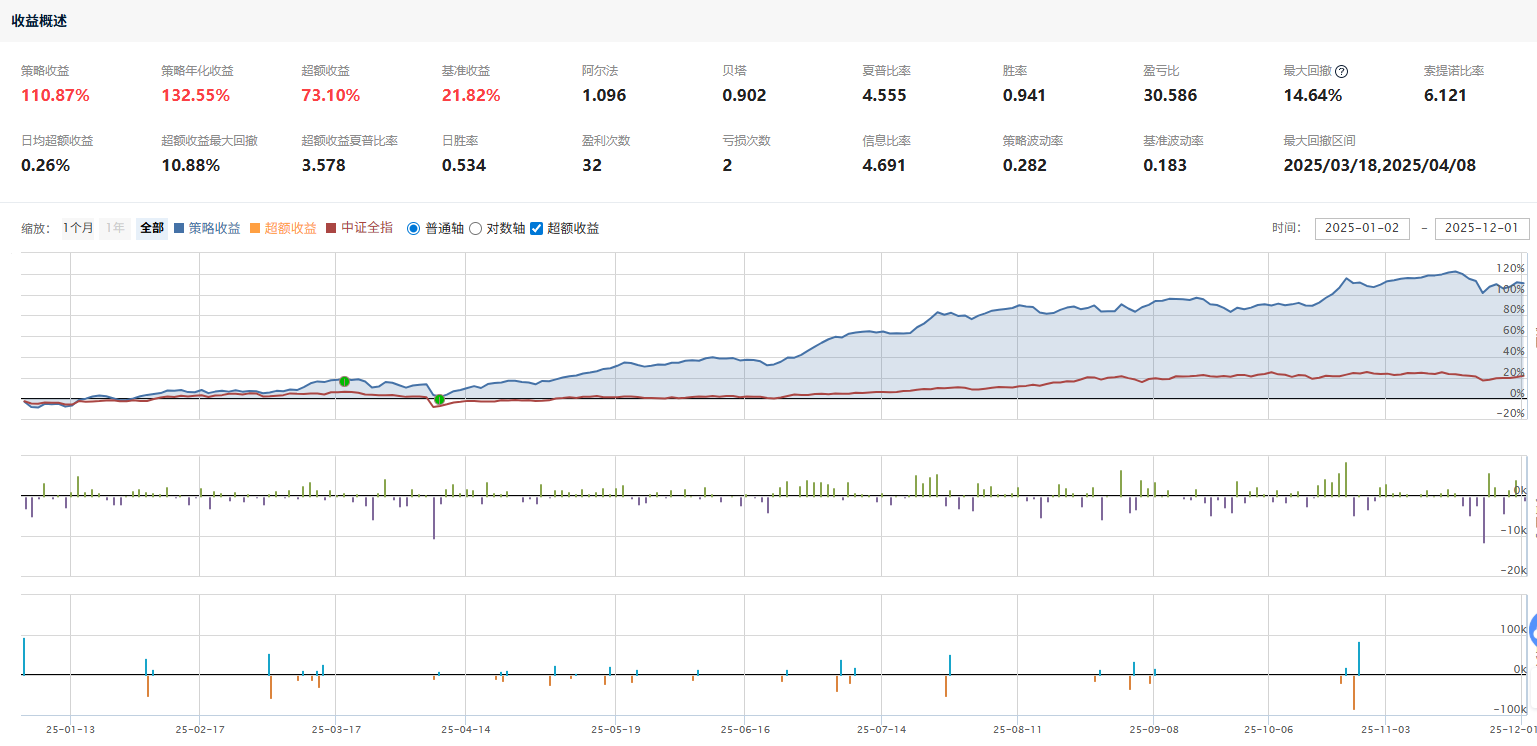Edit the end date field 2025-12-01
1537x746 pixels.
pyautogui.click(x=1482, y=228)
